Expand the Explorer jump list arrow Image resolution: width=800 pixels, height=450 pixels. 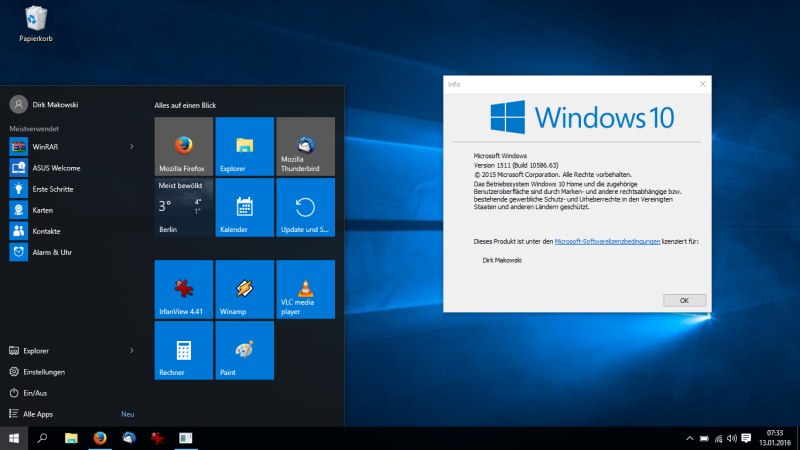point(132,351)
